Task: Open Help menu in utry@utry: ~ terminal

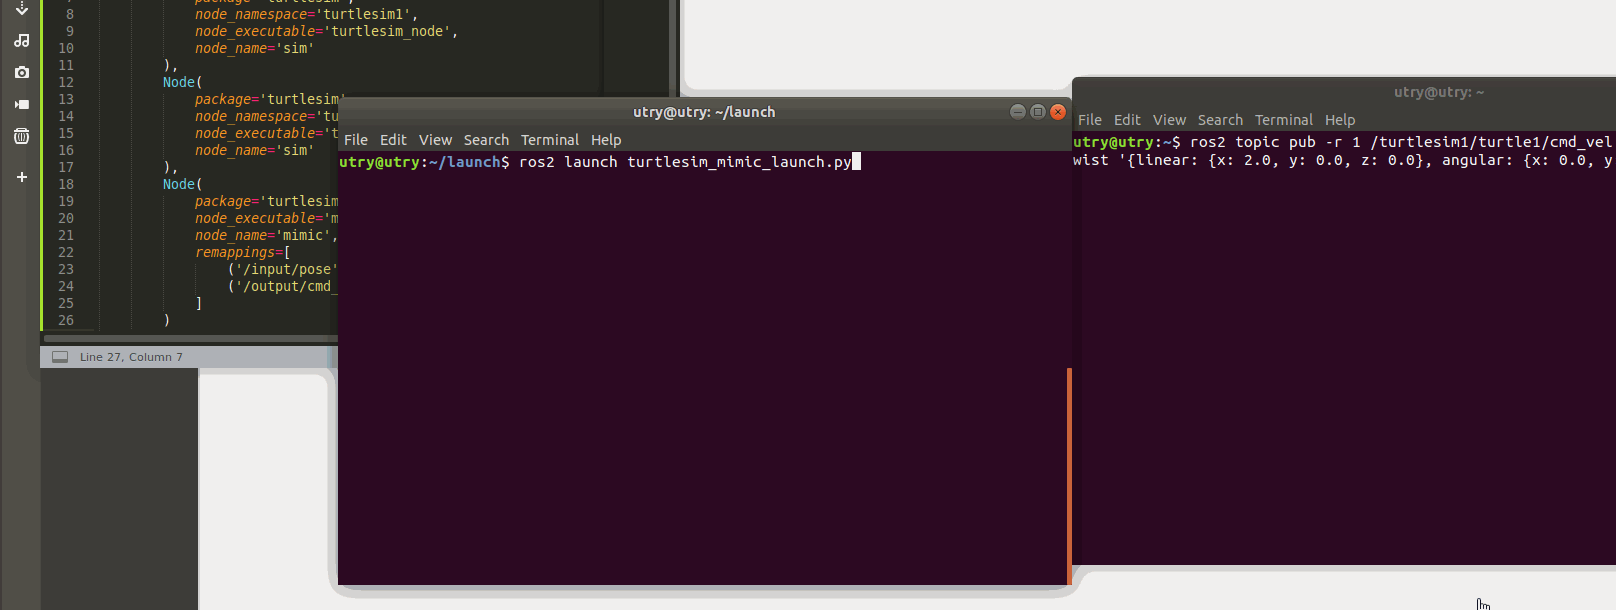Action: (1340, 120)
